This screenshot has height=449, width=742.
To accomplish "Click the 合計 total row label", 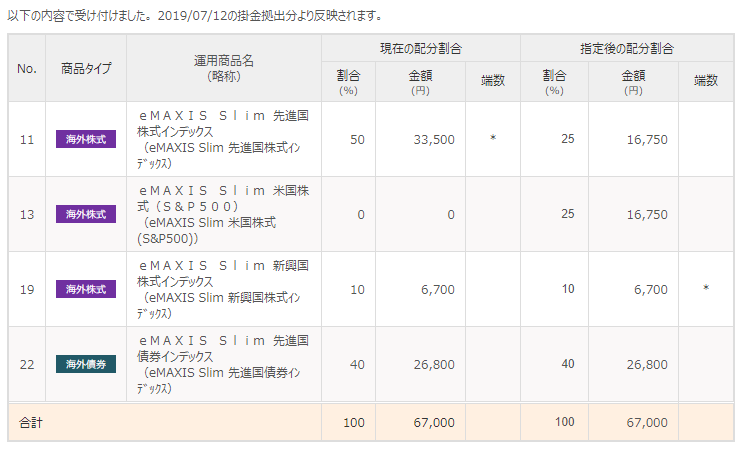I will 31,423.
